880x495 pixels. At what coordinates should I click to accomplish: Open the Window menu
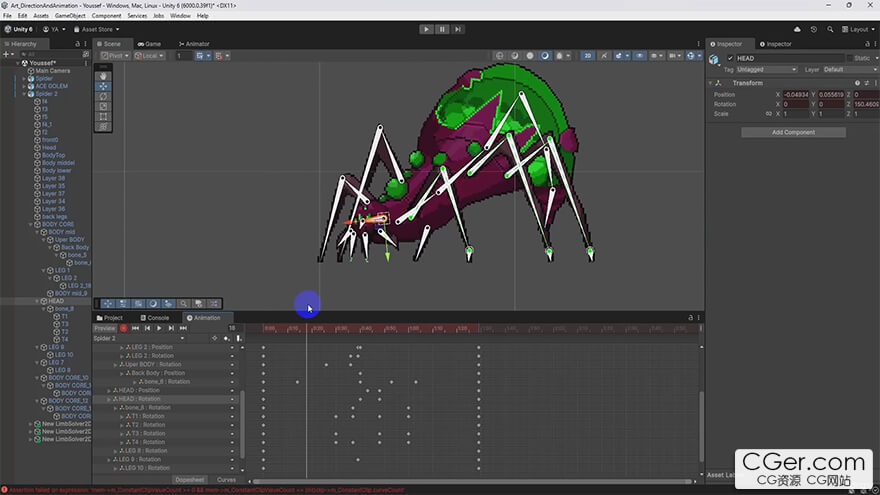180,16
